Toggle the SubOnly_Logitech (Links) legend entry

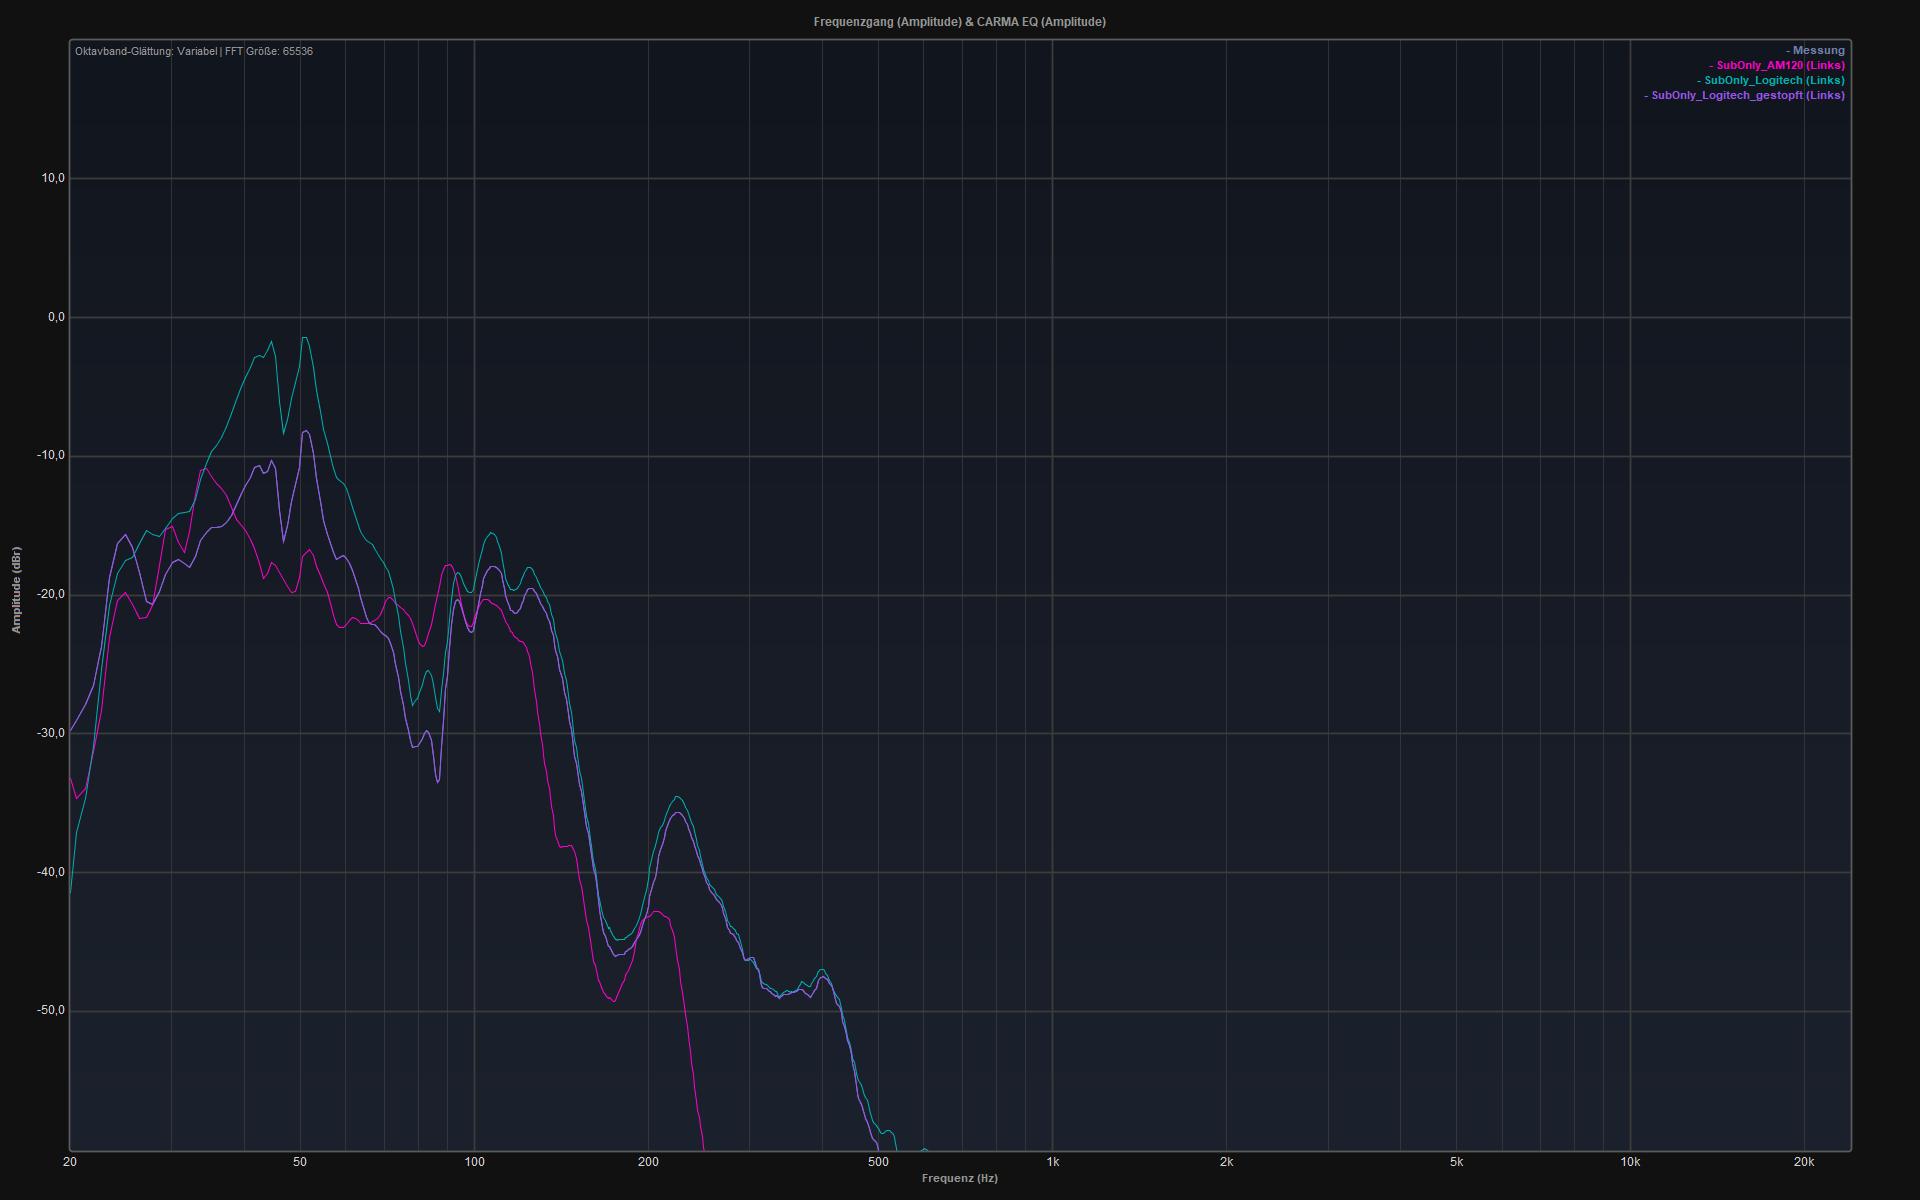tap(1773, 81)
